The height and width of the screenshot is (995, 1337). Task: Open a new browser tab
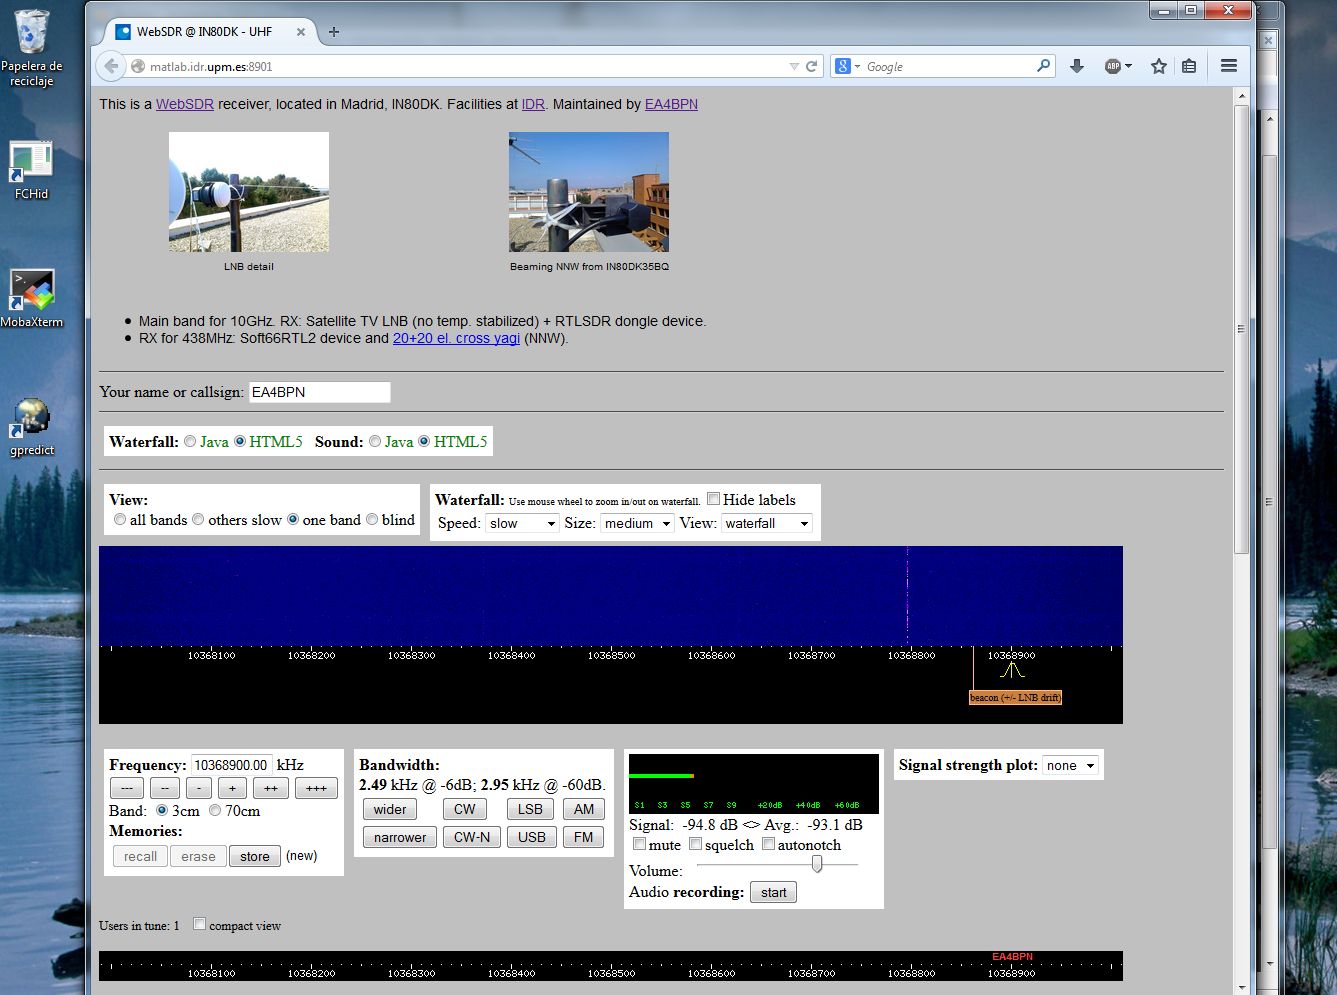pos(334,32)
